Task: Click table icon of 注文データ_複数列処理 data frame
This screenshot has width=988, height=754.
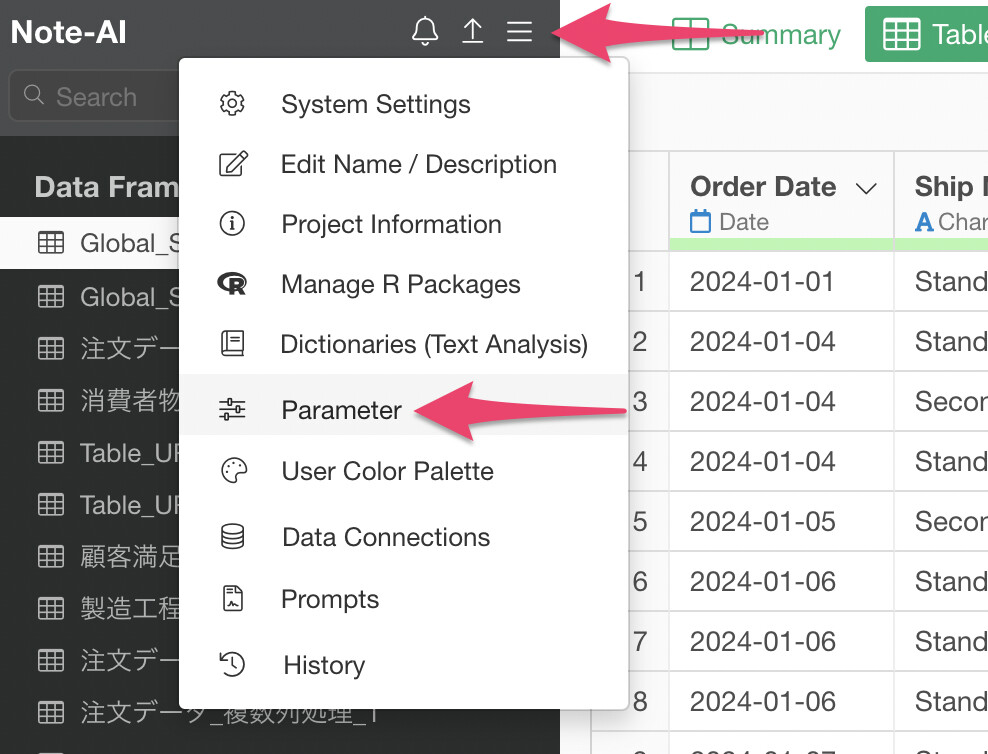Action: click(x=51, y=712)
